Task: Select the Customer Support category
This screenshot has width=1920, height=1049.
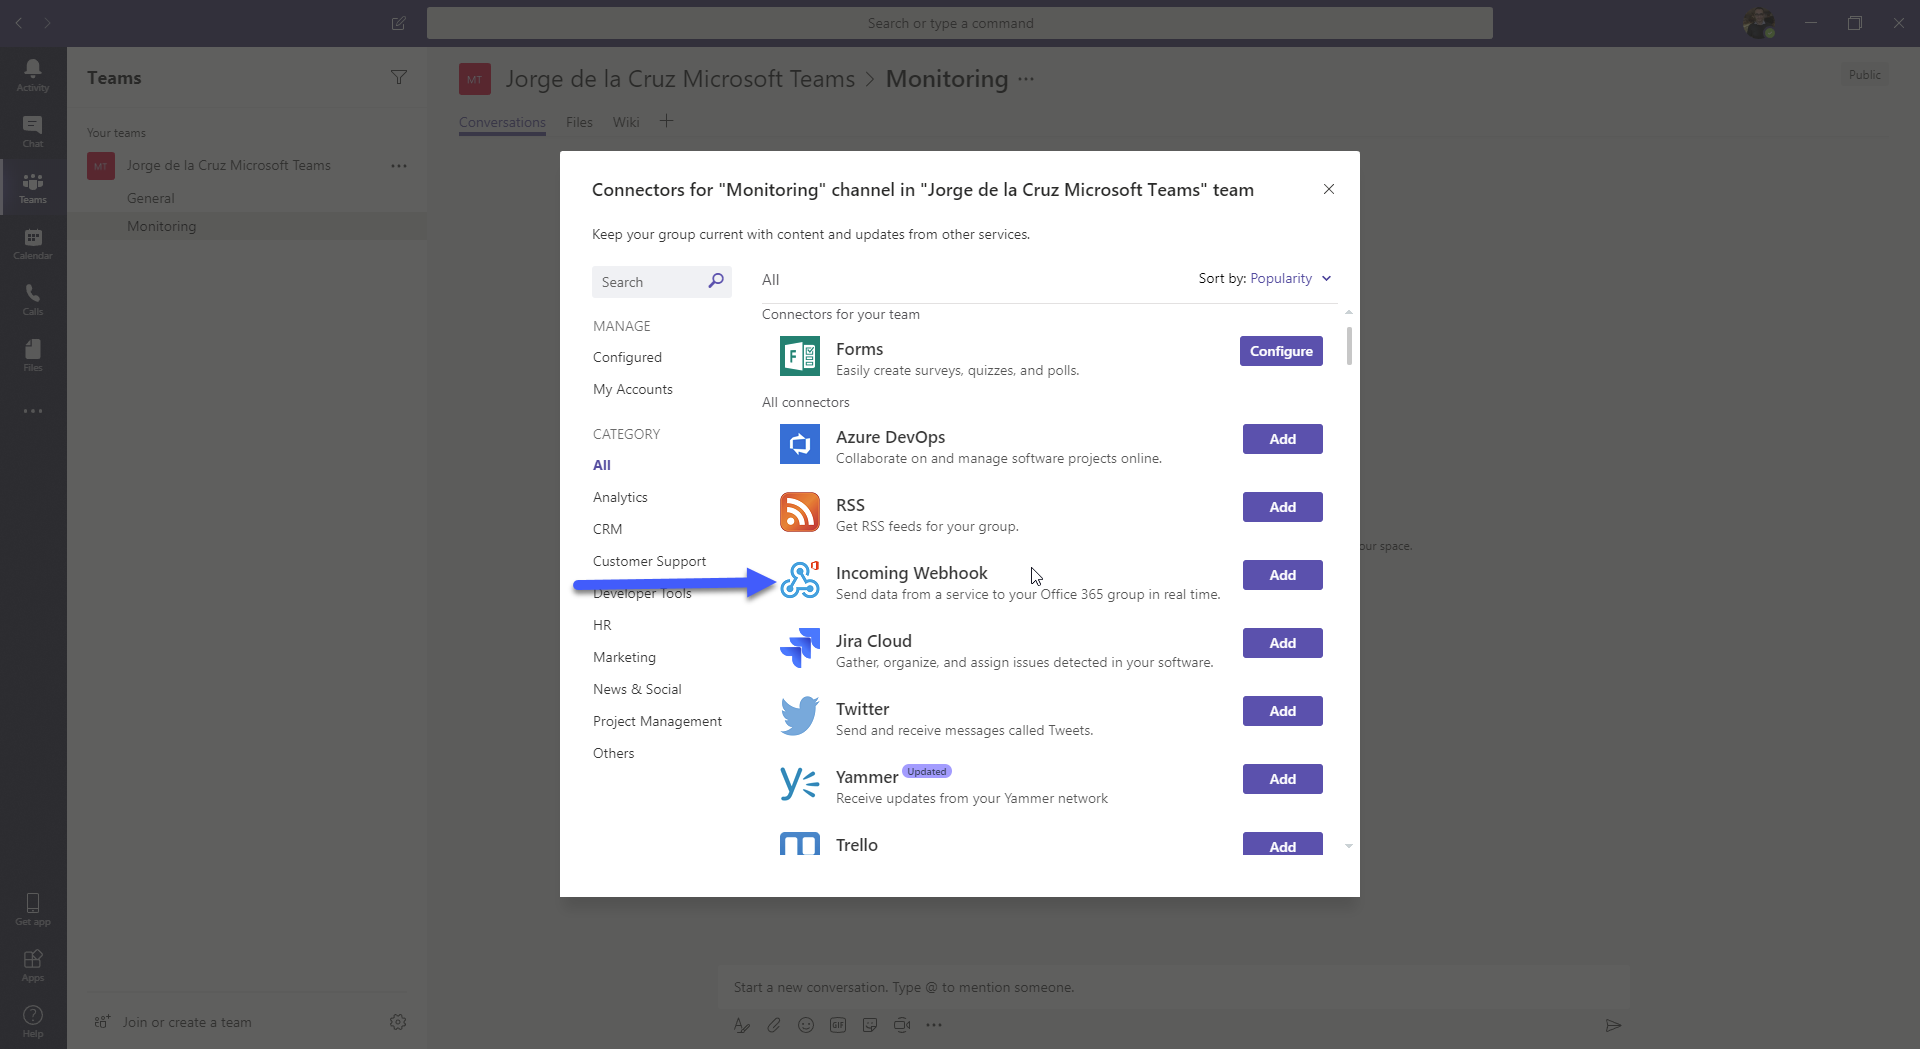Action: pos(649,561)
